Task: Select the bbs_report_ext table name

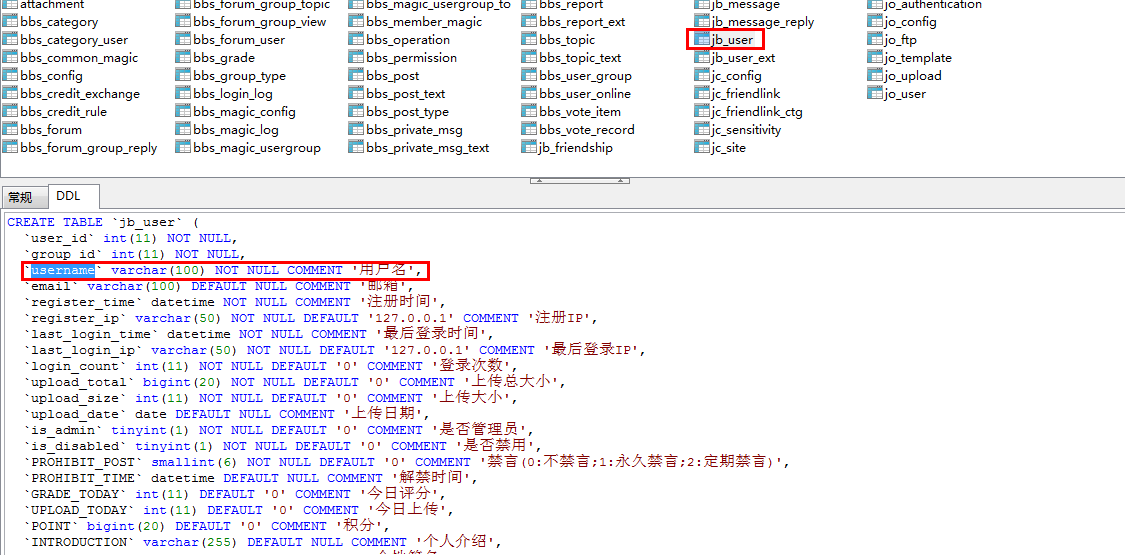Action: point(582,22)
